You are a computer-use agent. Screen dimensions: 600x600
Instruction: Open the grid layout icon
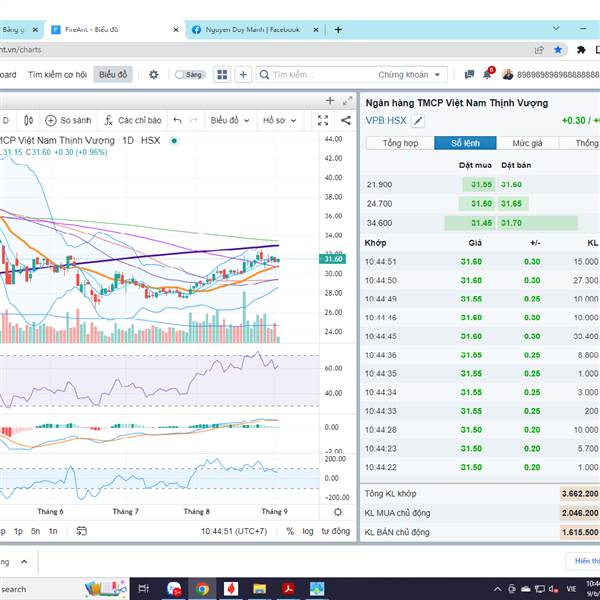222,75
